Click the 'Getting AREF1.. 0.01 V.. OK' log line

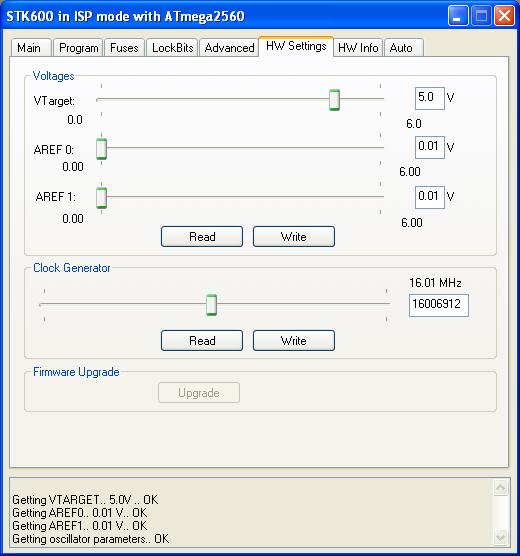79,526
